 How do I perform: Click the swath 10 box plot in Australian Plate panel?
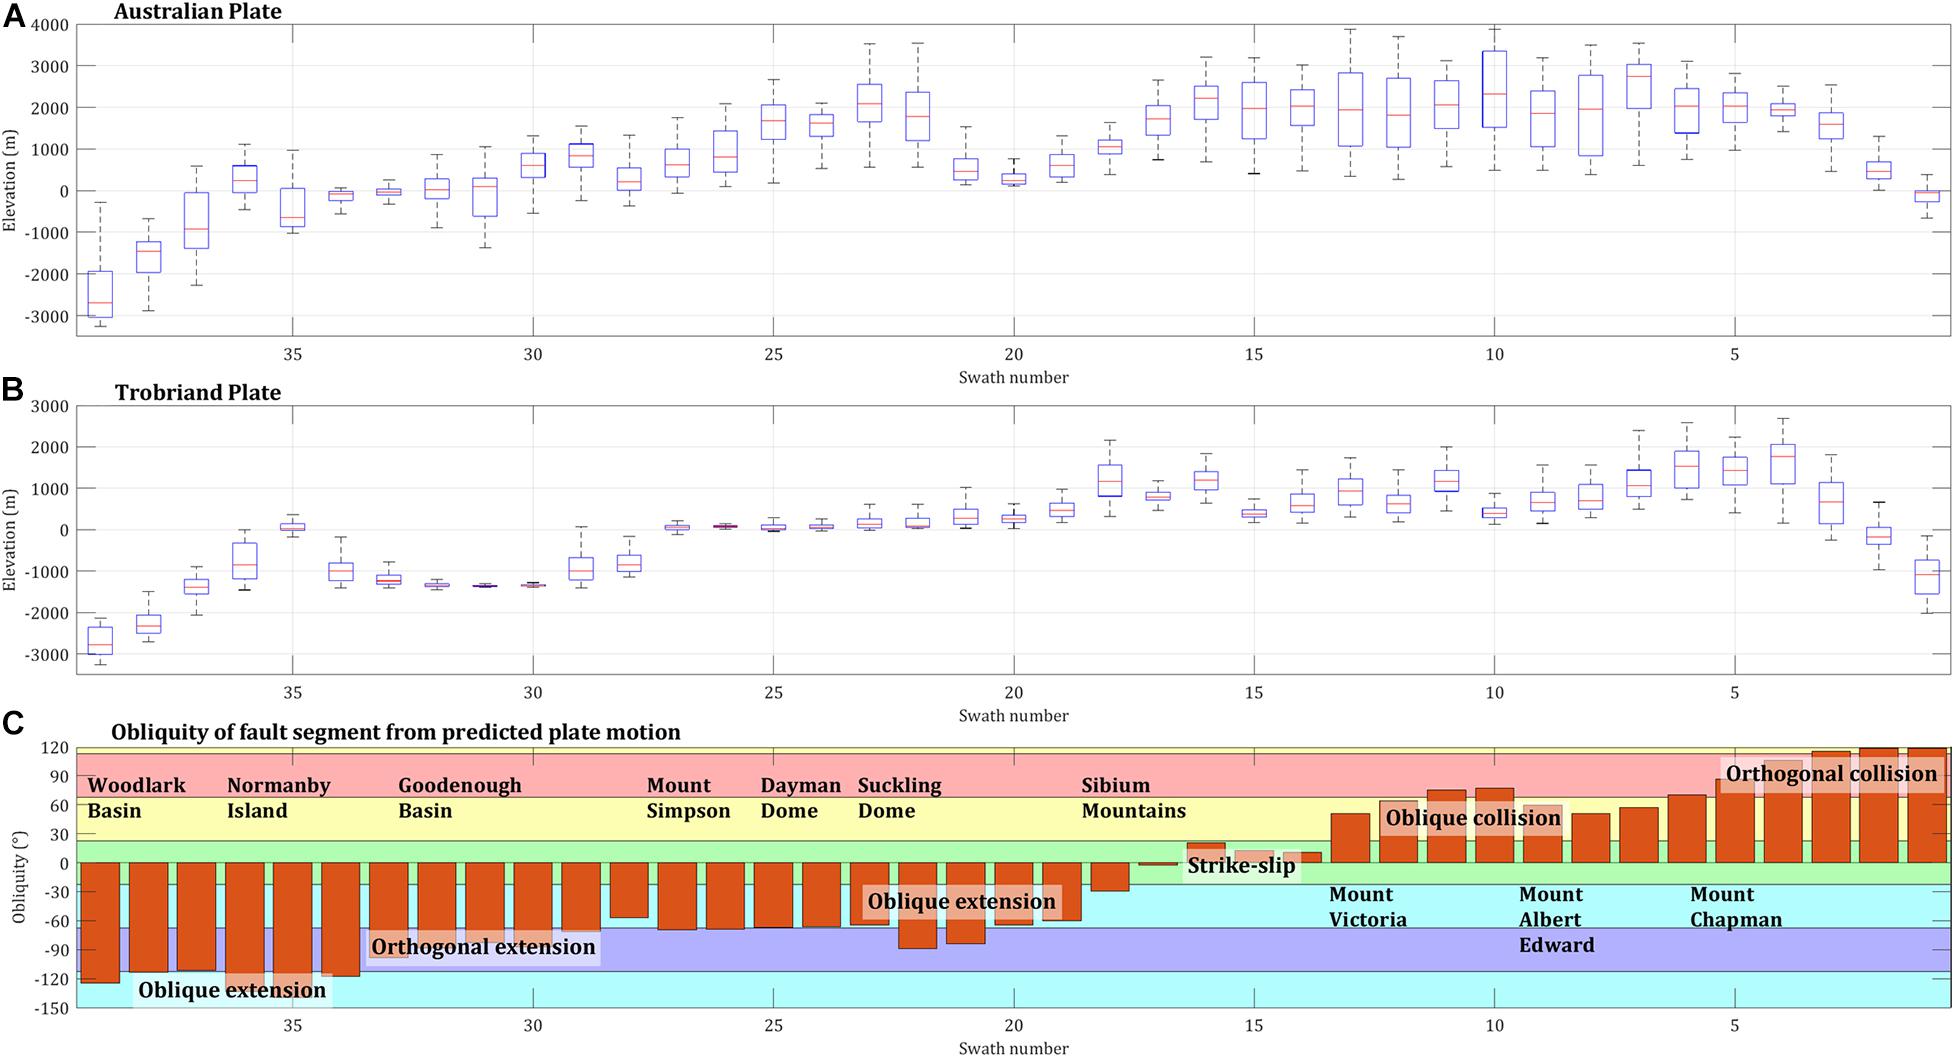click(x=1494, y=99)
